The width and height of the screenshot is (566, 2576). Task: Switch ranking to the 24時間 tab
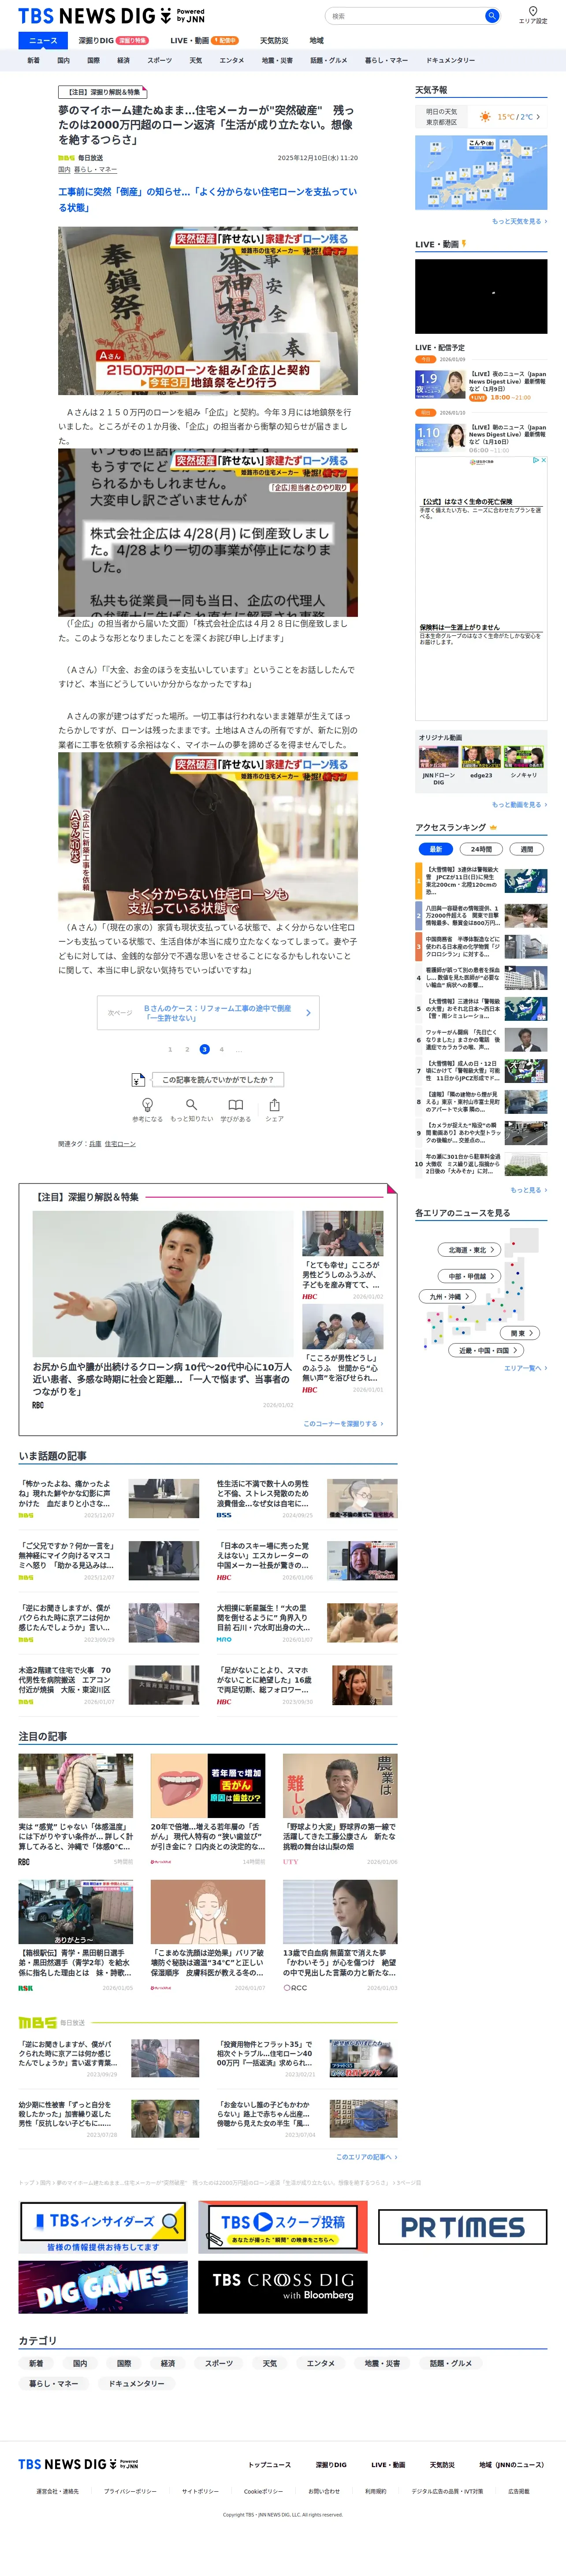pos(481,849)
